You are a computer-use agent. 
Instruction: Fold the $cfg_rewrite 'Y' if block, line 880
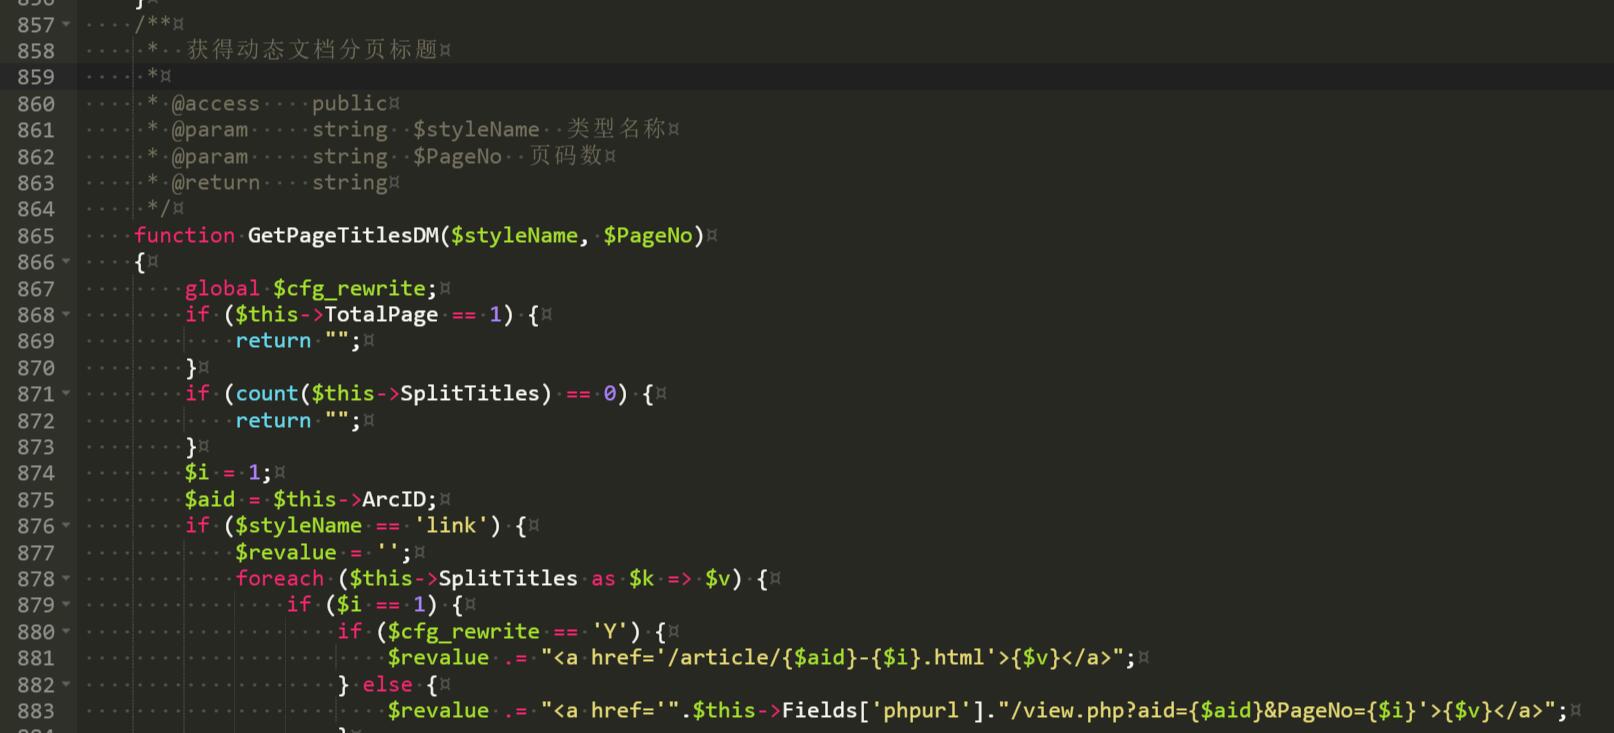pyautogui.click(x=67, y=632)
